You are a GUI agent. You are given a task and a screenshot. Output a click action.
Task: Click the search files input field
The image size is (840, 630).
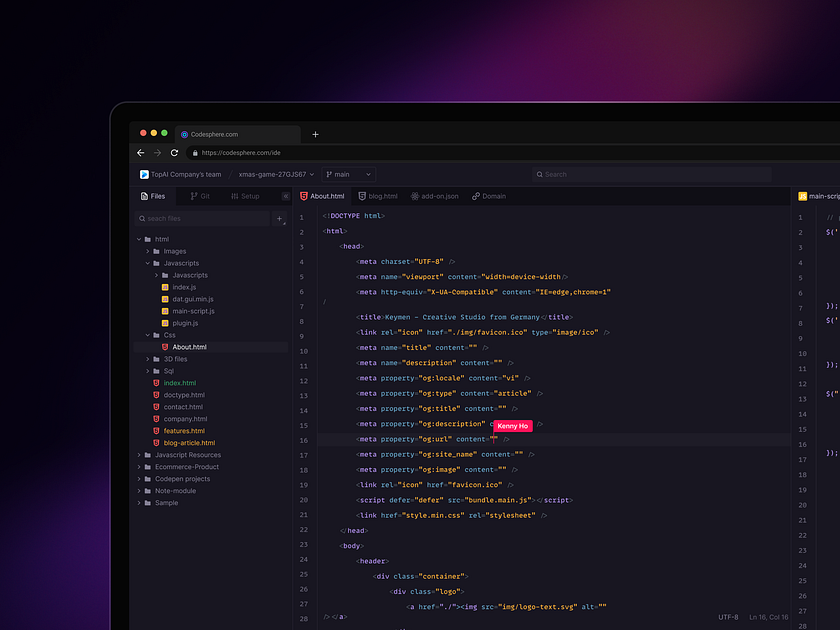pos(202,219)
